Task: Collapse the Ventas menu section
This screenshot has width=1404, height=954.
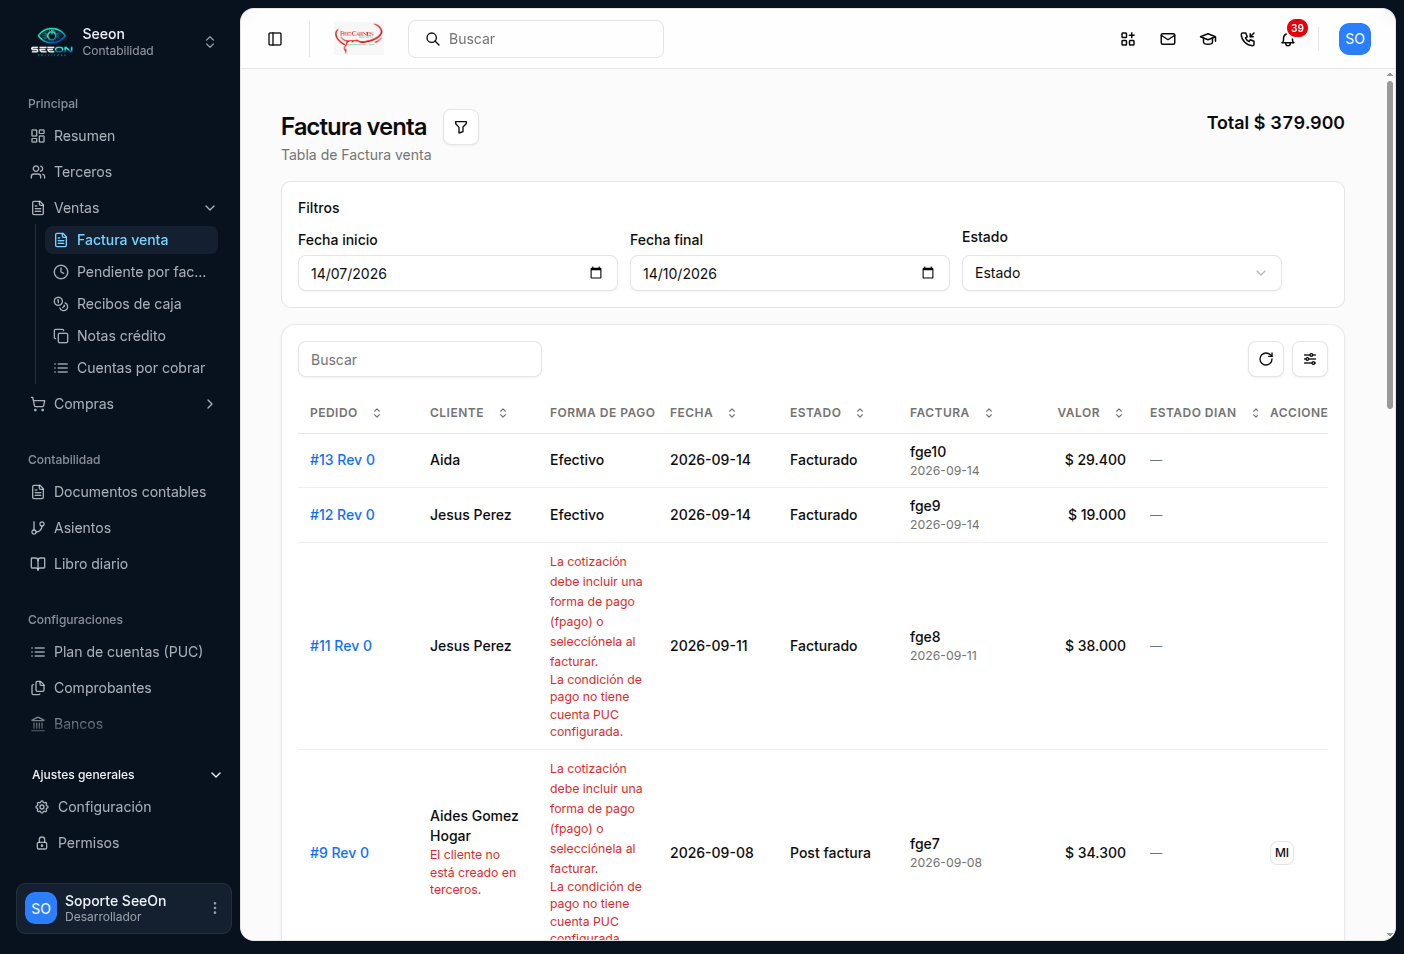Action: 210,208
